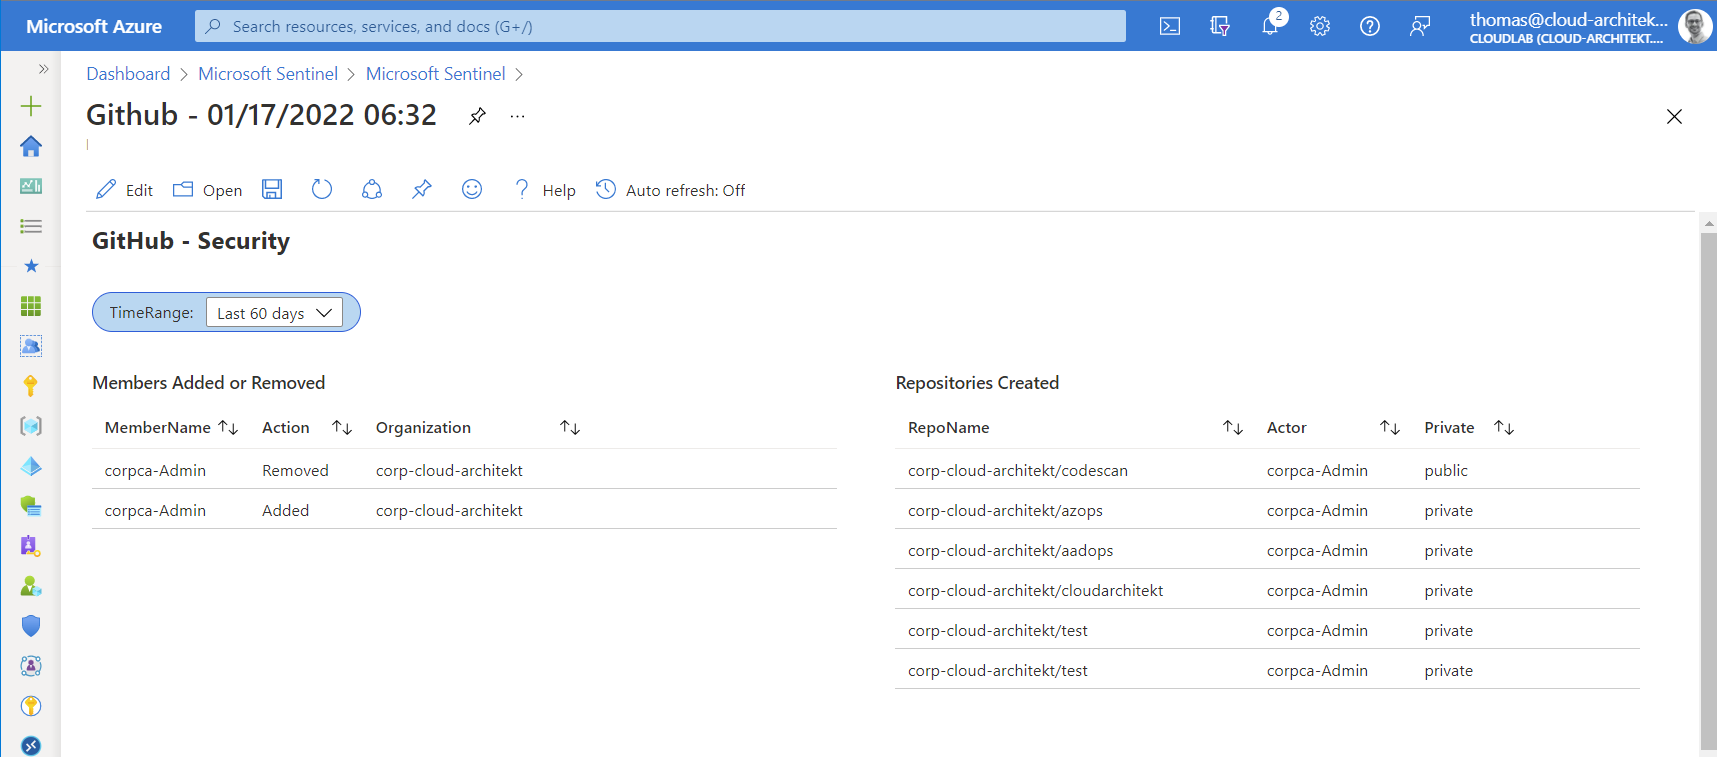
Task: Open the Dashboard chart icon in sidebar
Action: pyautogui.click(x=31, y=186)
